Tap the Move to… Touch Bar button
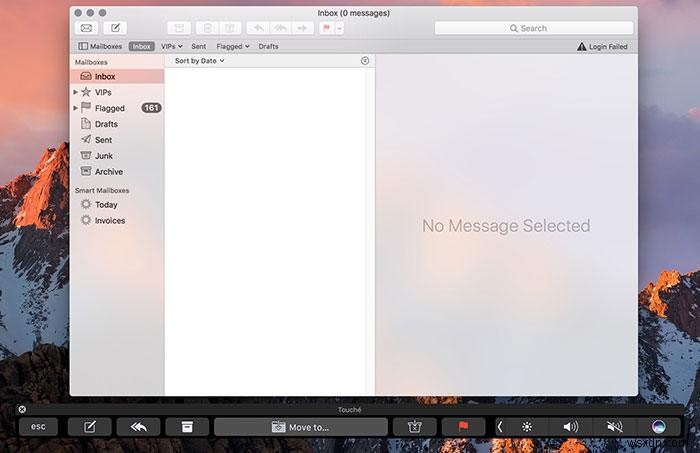Viewport: 700px width, 453px height. click(x=300, y=427)
